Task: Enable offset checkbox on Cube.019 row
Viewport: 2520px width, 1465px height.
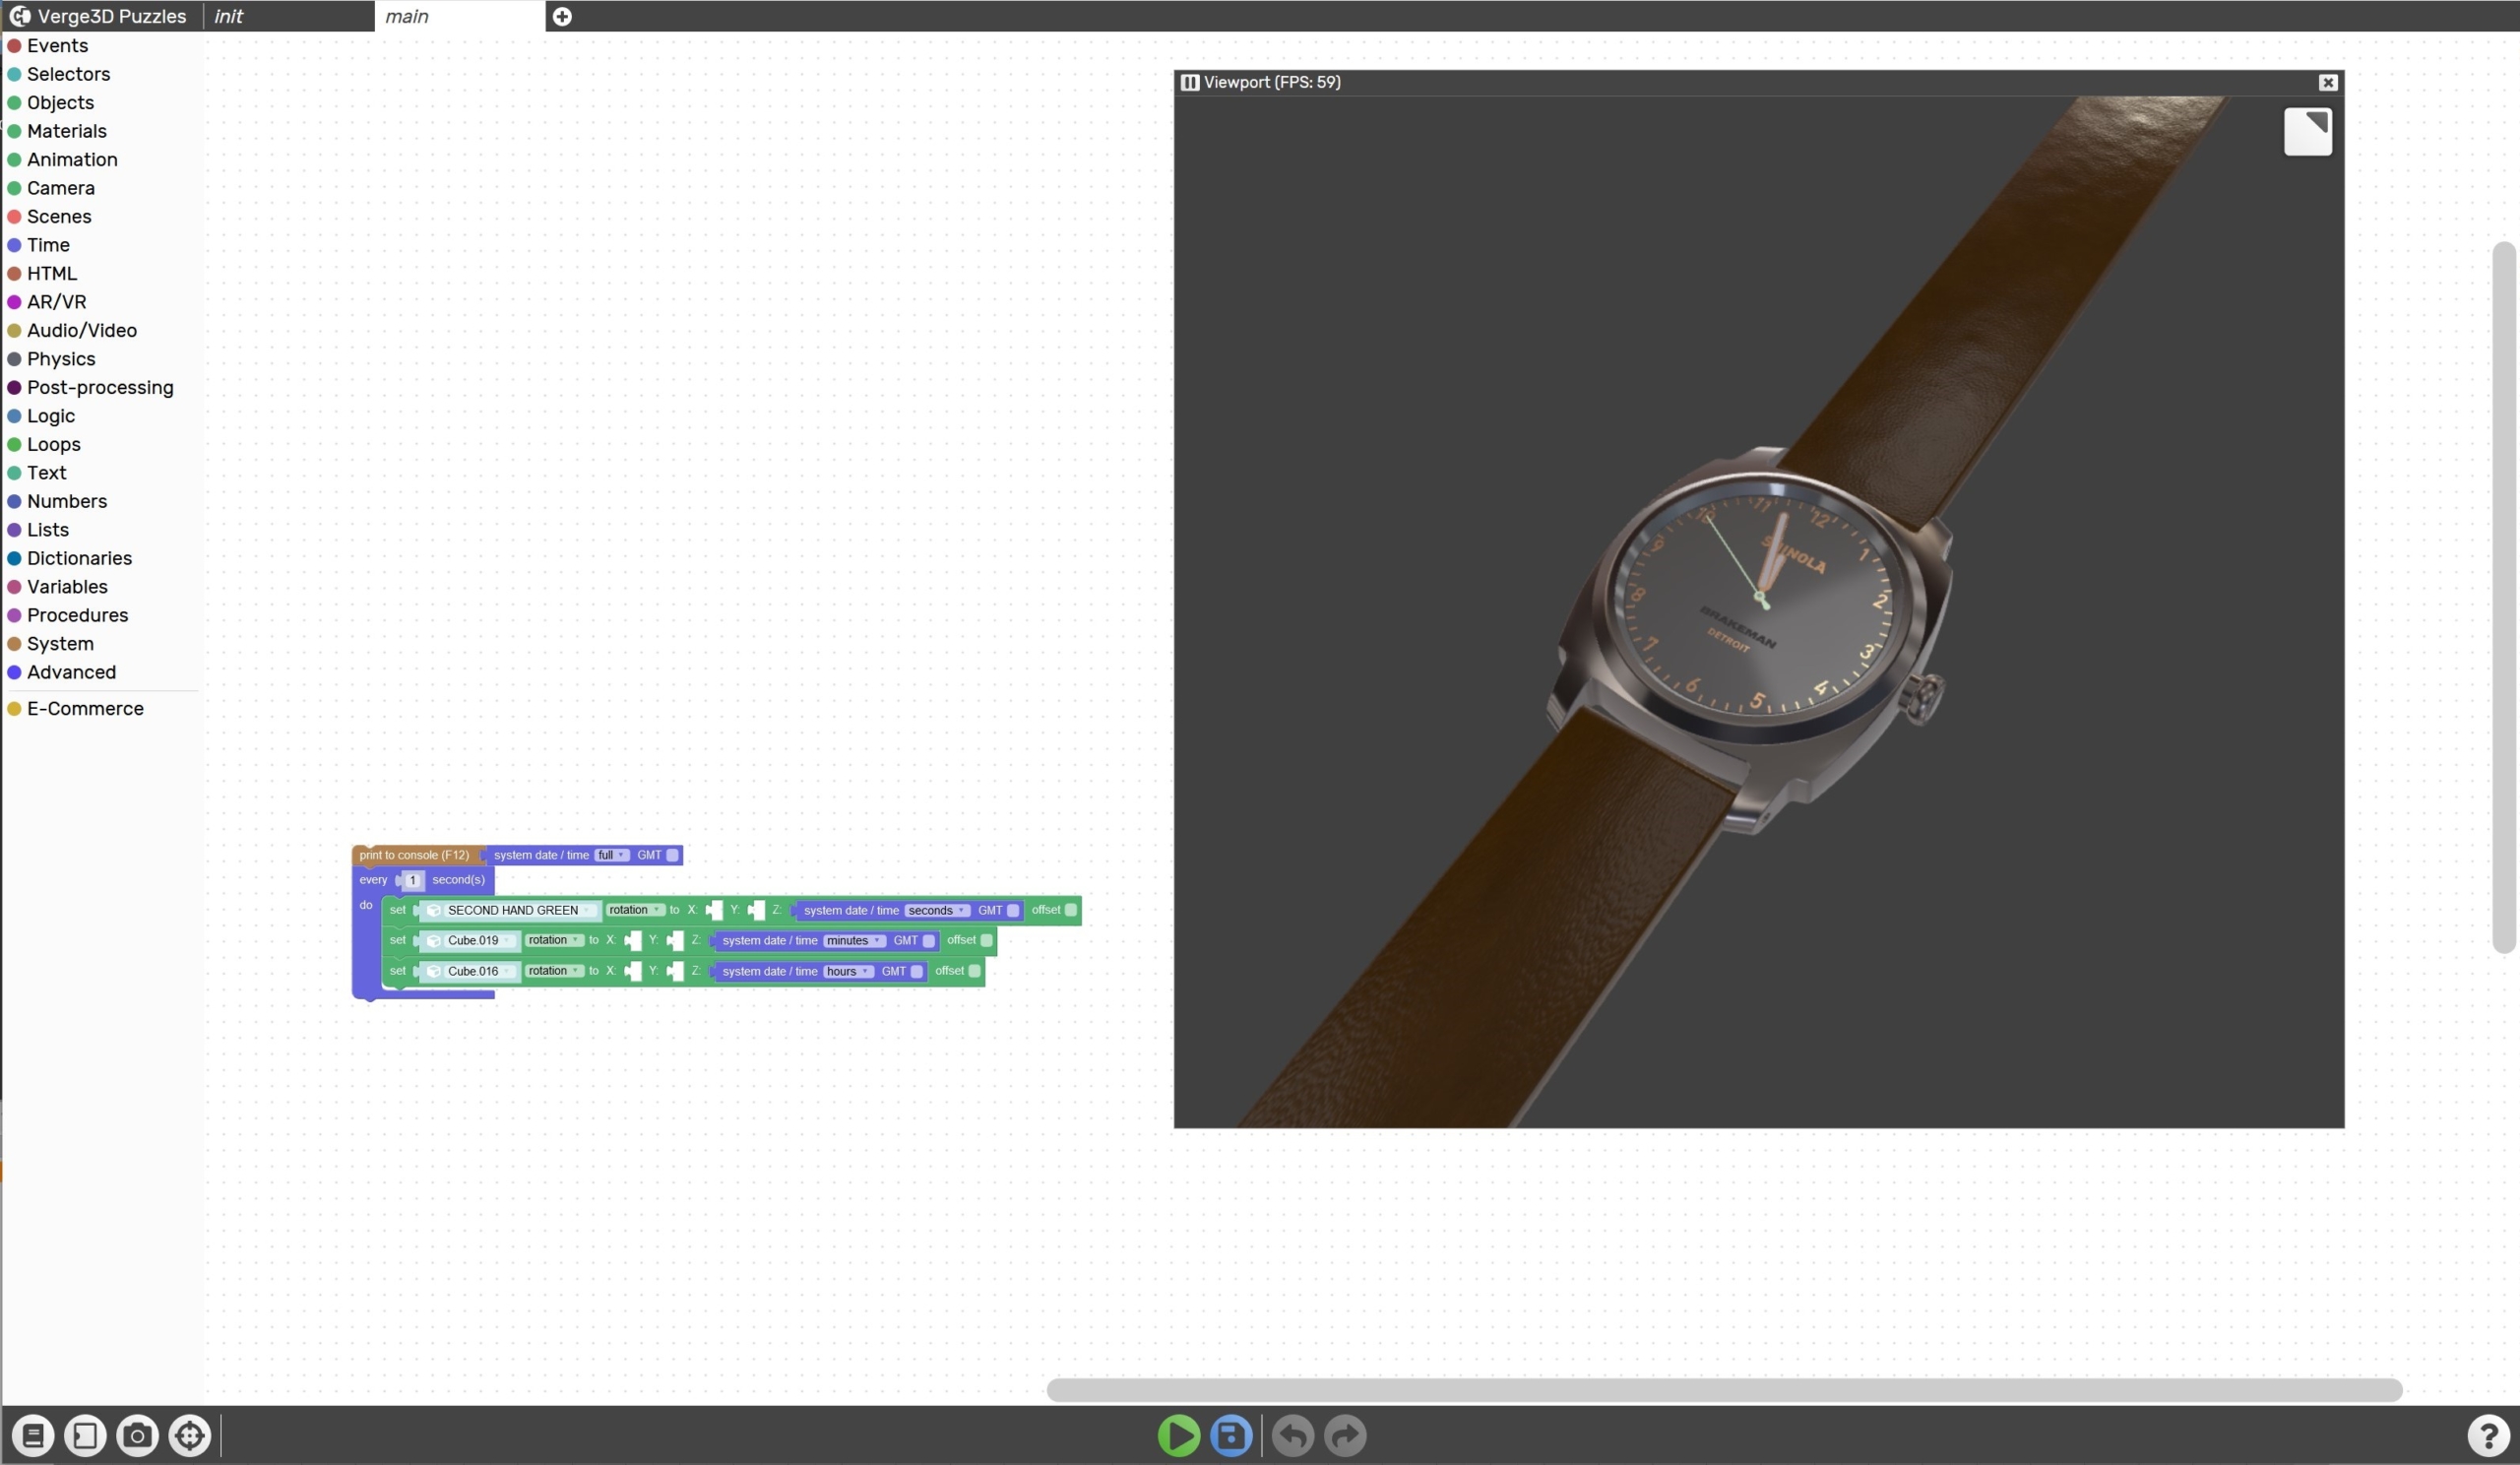Action: [x=986, y=940]
